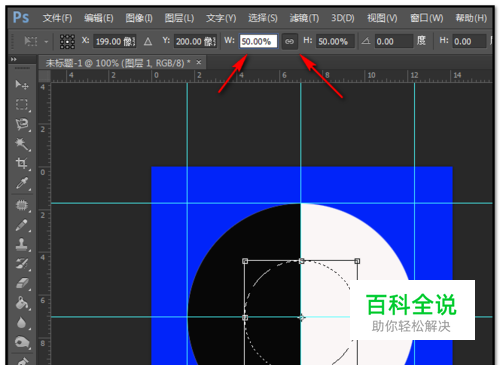Select the History Brush tool
Screen dimensions: 500x365
pyautogui.click(x=22, y=264)
